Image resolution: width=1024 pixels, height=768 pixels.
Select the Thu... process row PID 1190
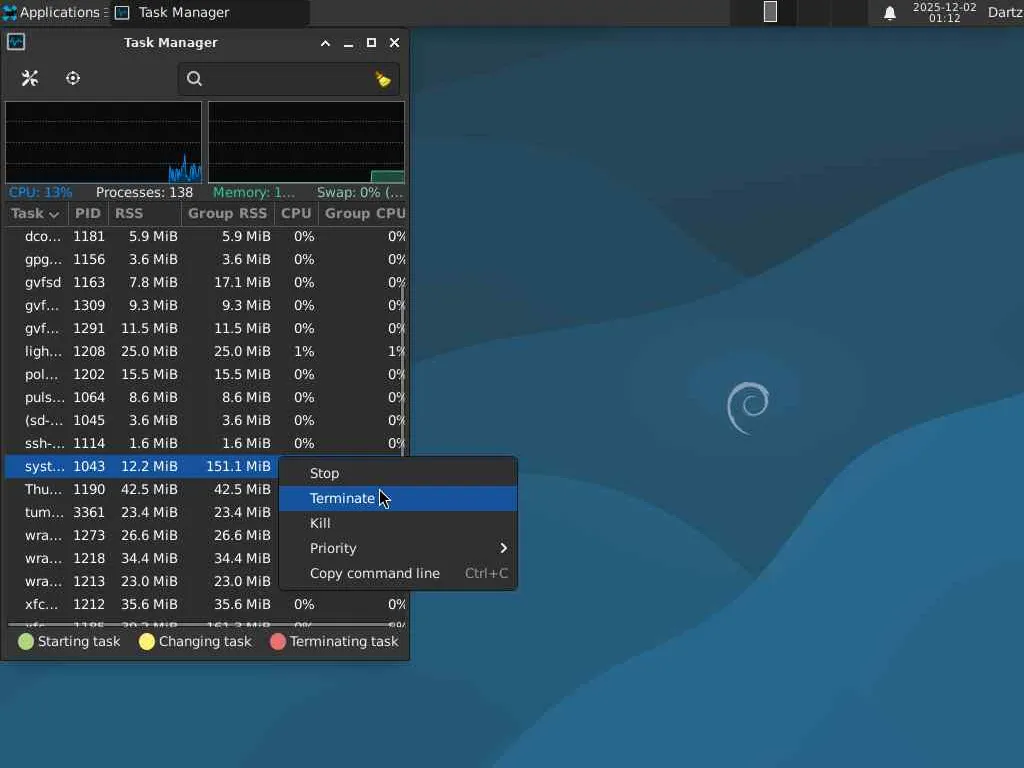tap(142, 489)
